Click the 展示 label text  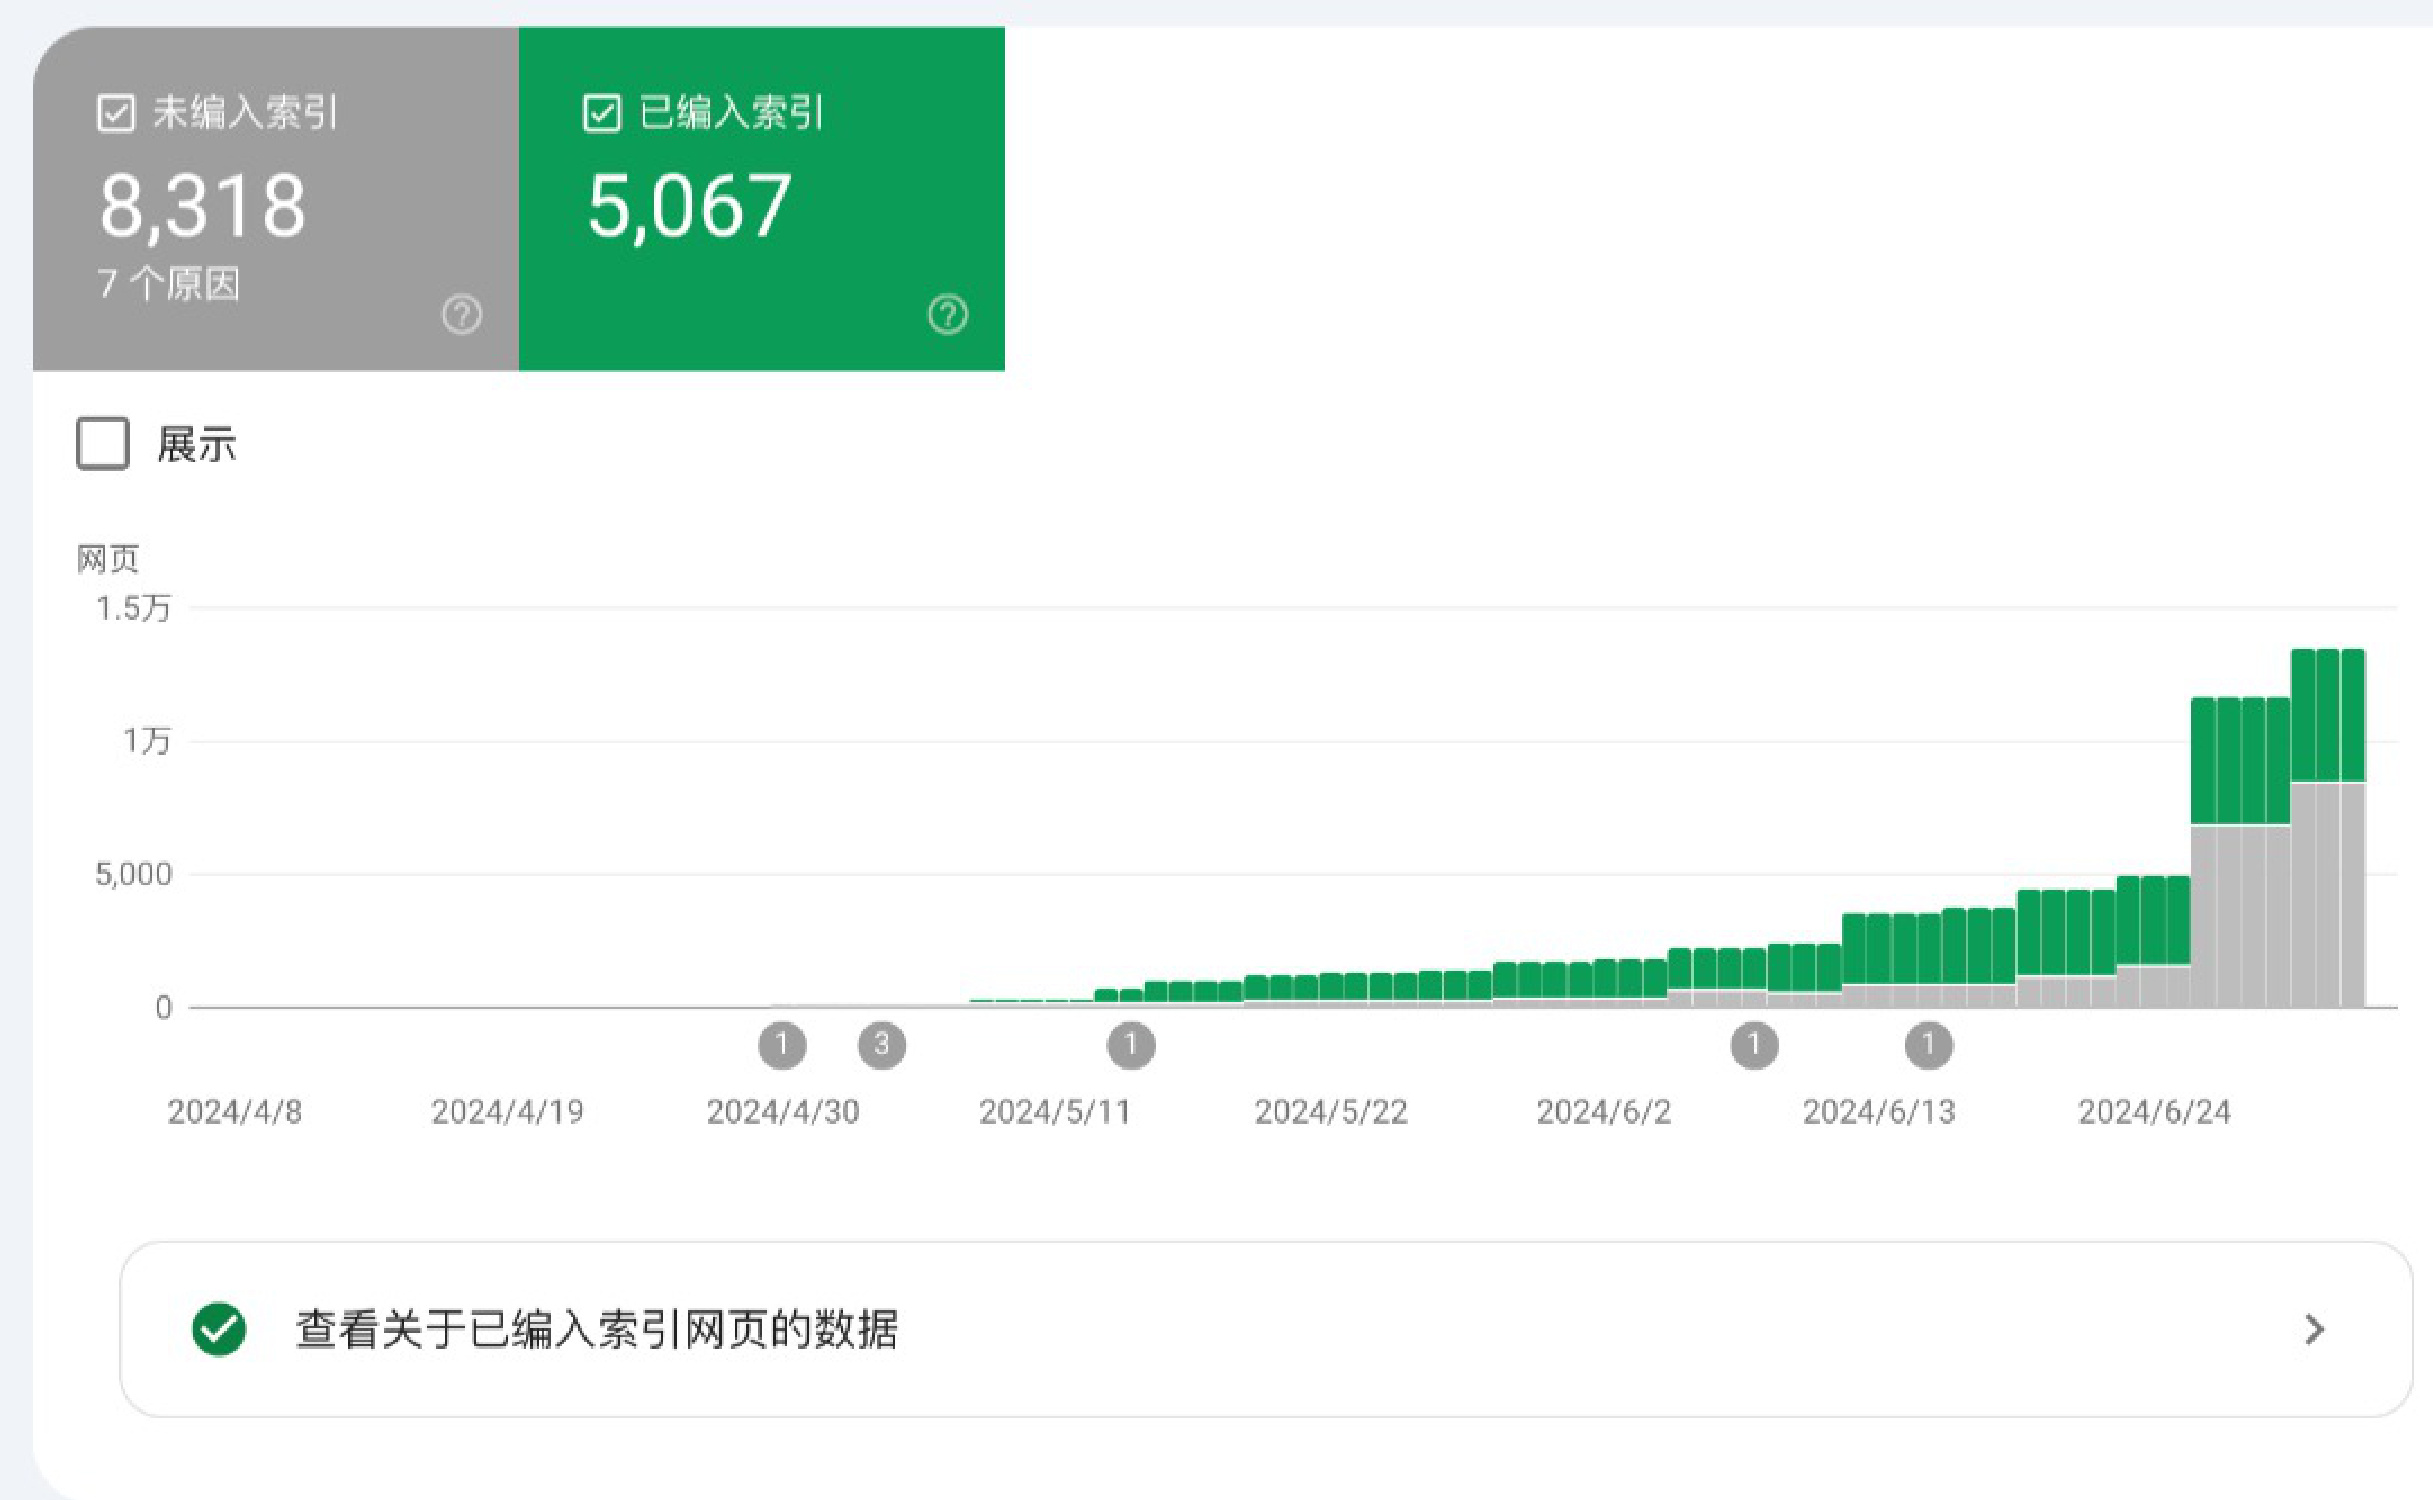click(x=197, y=444)
